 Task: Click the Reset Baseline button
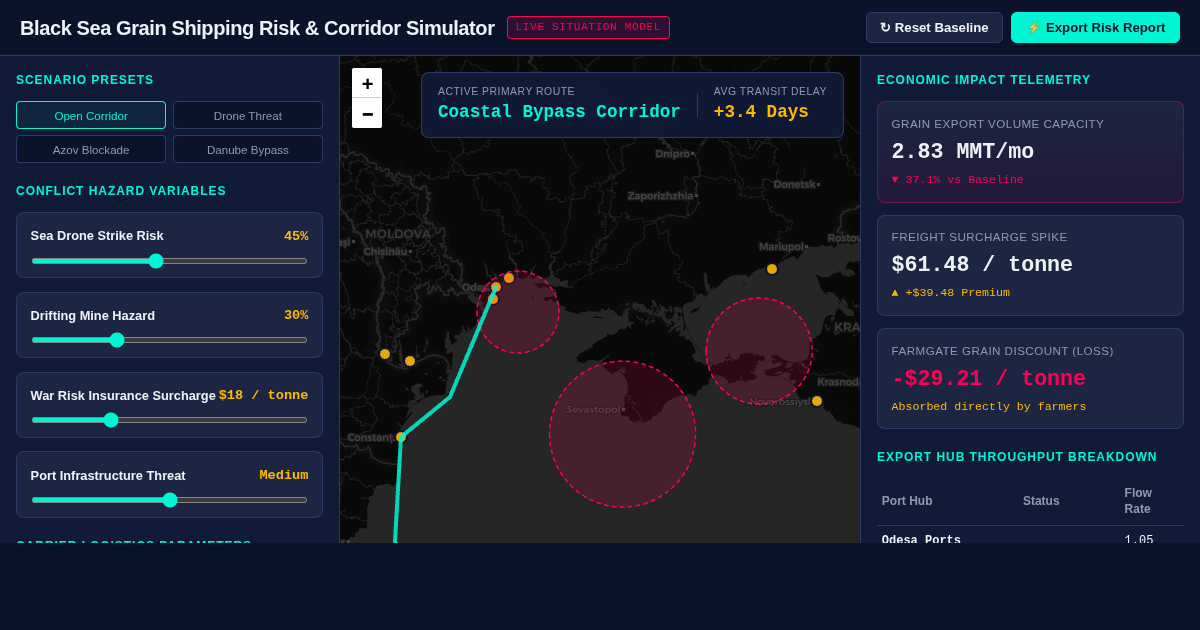[934, 27]
